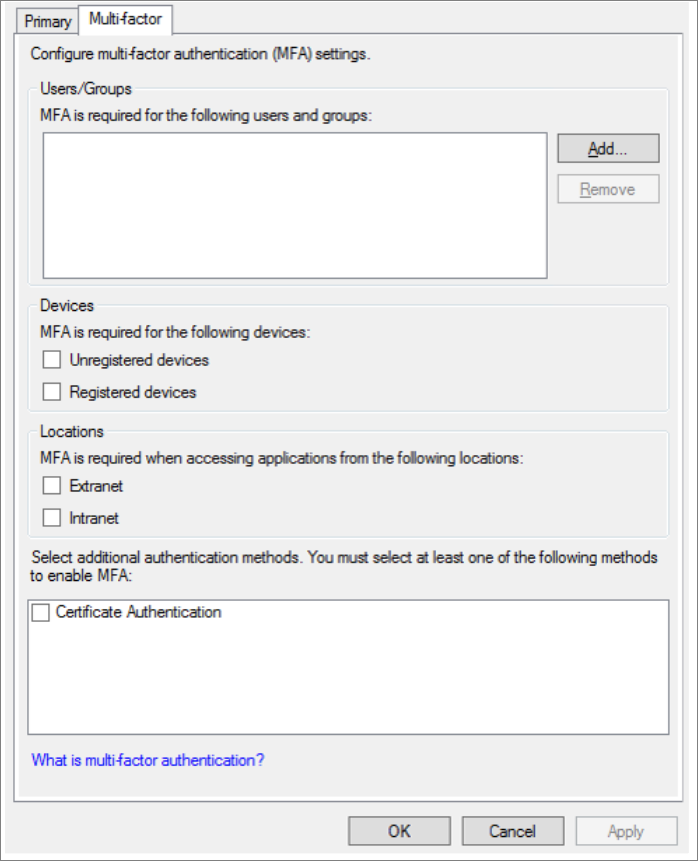Check the Intranet location checkbox
This screenshot has width=698, height=861.
(51, 518)
